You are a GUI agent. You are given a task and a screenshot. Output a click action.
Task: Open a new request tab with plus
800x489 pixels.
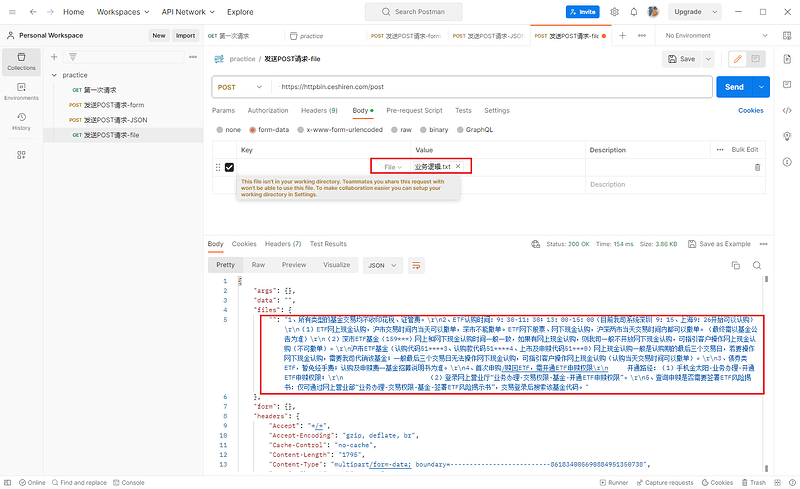(x=622, y=35)
